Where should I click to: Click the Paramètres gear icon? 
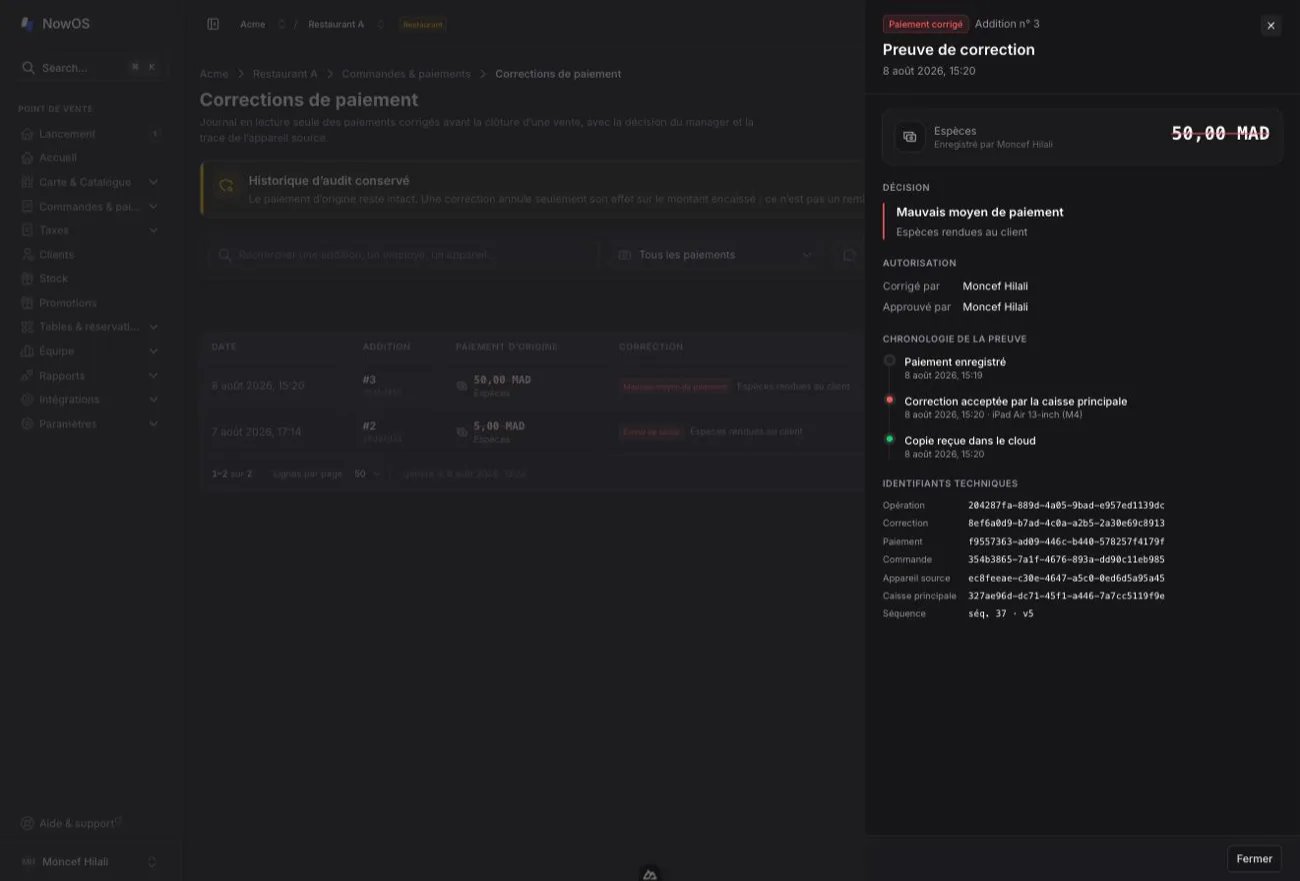coord(28,424)
